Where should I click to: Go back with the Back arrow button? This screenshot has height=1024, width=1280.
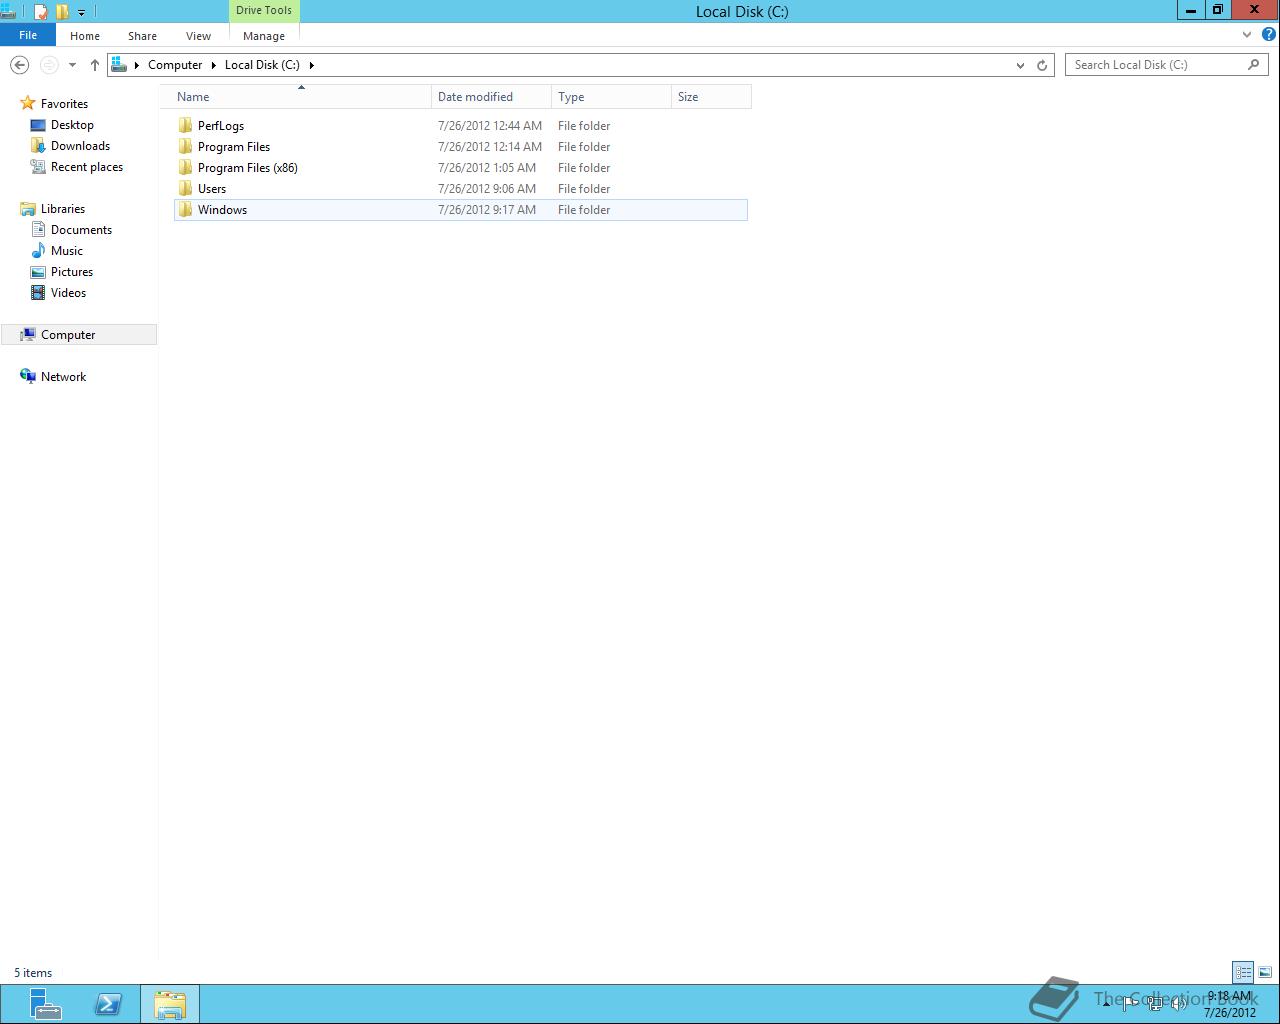point(19,65)
